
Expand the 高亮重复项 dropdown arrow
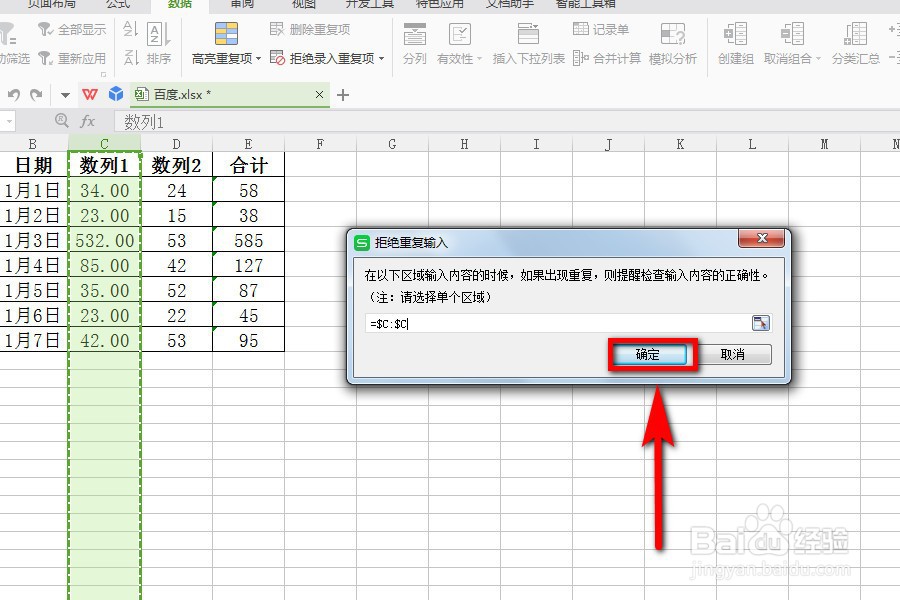coord(260,58)
